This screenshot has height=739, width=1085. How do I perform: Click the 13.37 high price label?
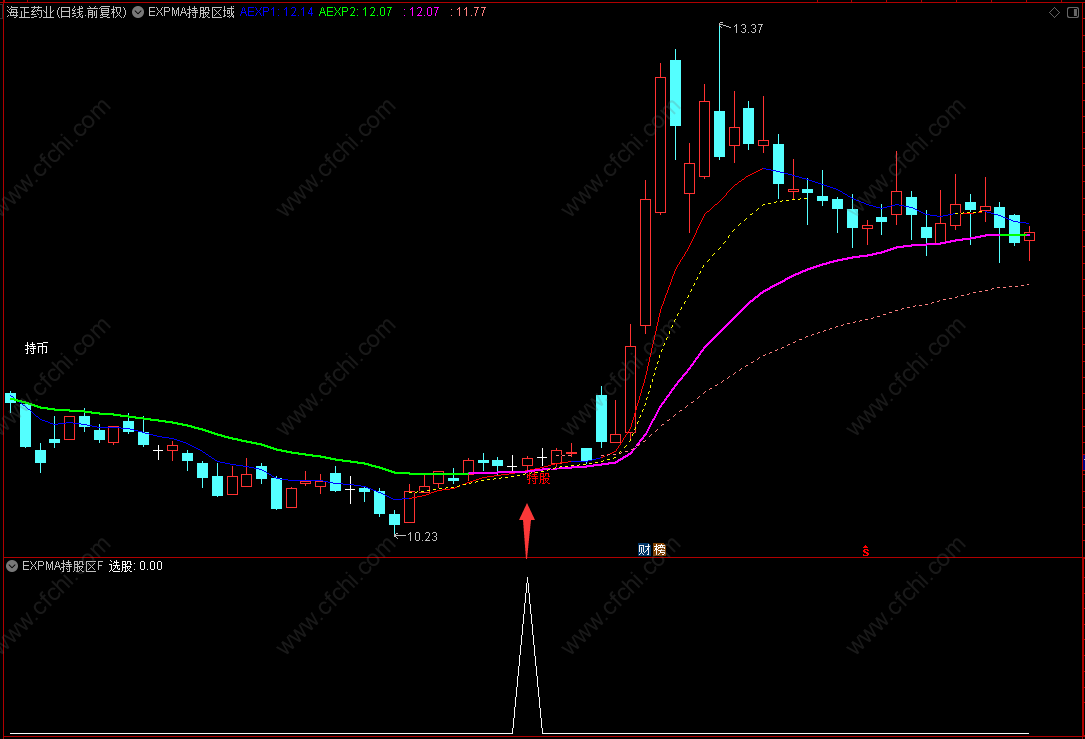[x=747, y=29]
